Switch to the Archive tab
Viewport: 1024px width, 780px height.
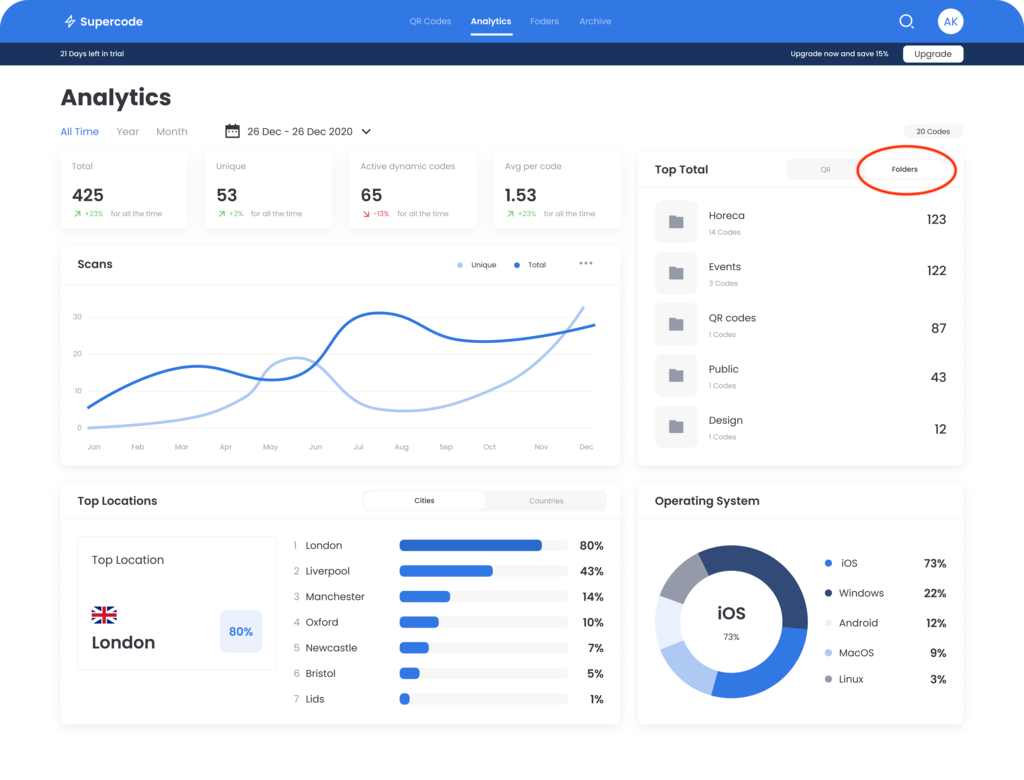coord(595,21)
